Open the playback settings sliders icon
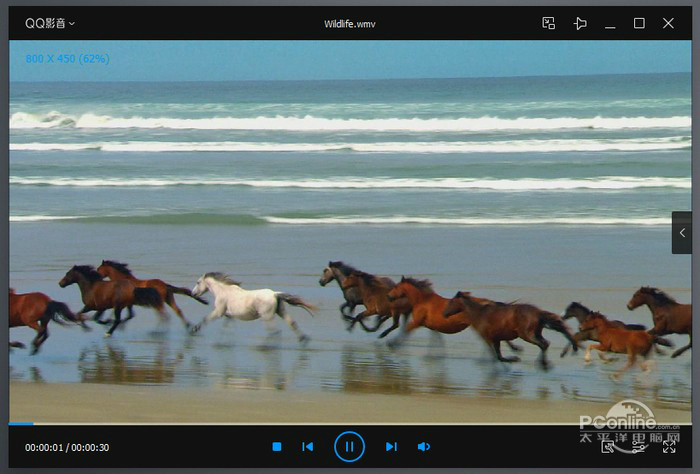 638,446
